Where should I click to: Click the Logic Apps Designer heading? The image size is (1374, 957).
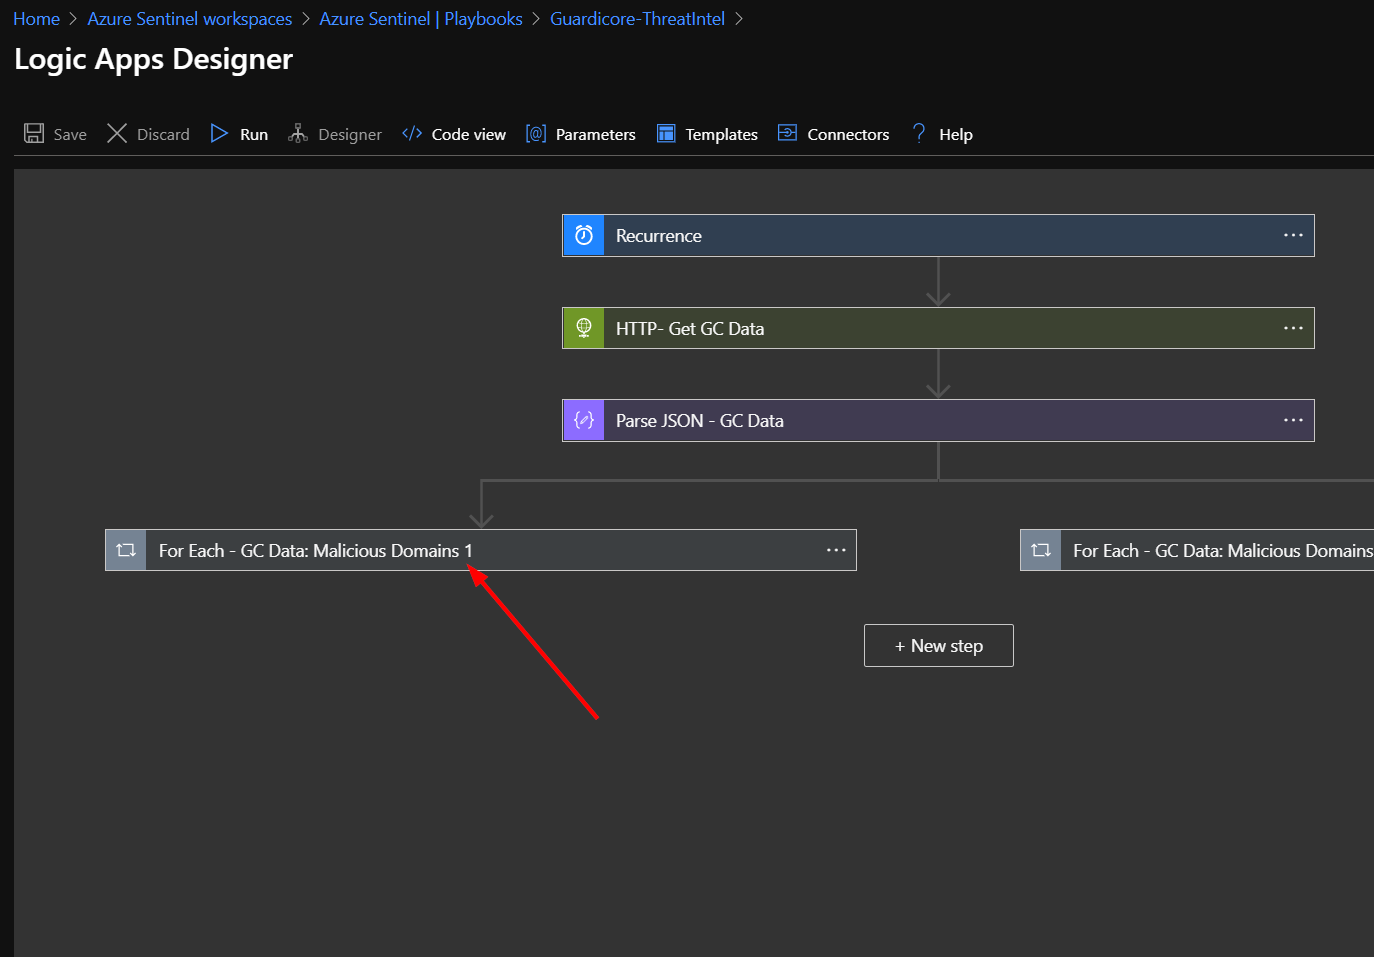pyautogui.click(x=153, y=59)
